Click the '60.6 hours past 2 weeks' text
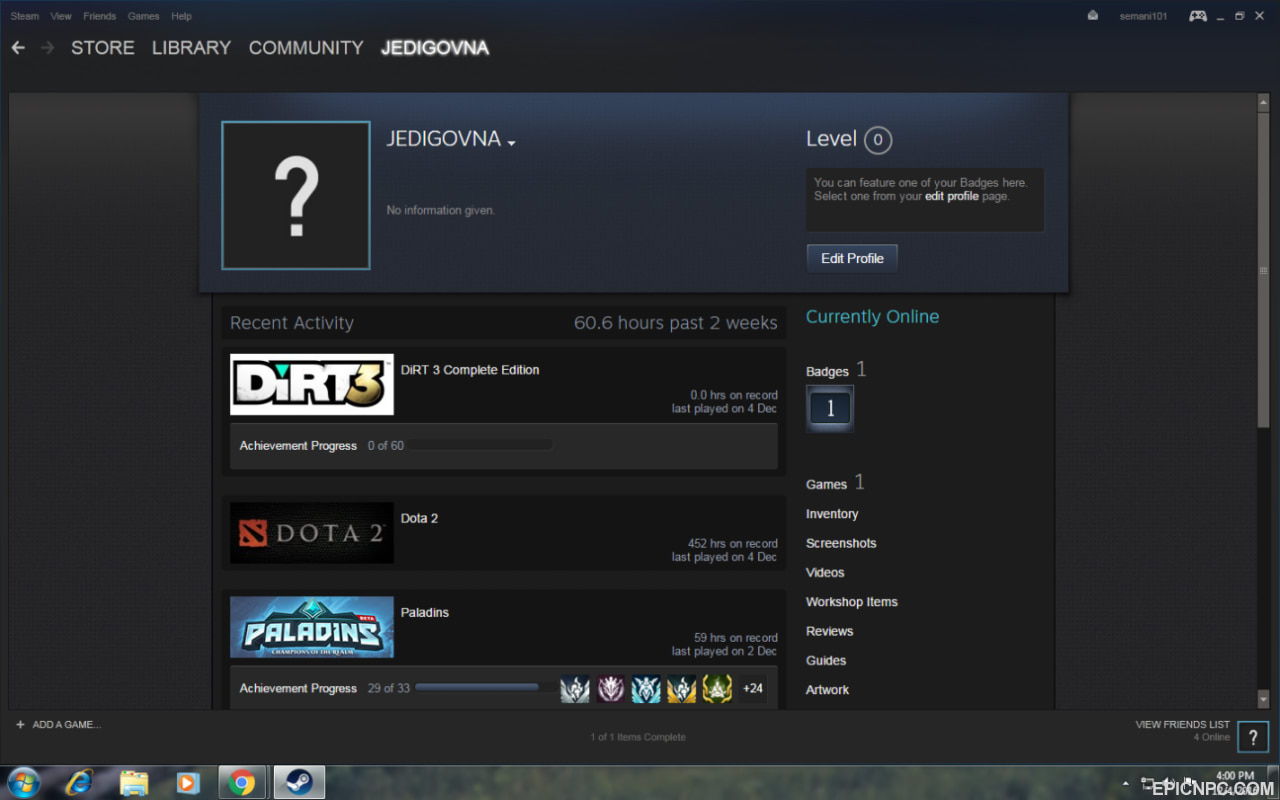This screenshot has height=800, width=1280. pos(675,323)
